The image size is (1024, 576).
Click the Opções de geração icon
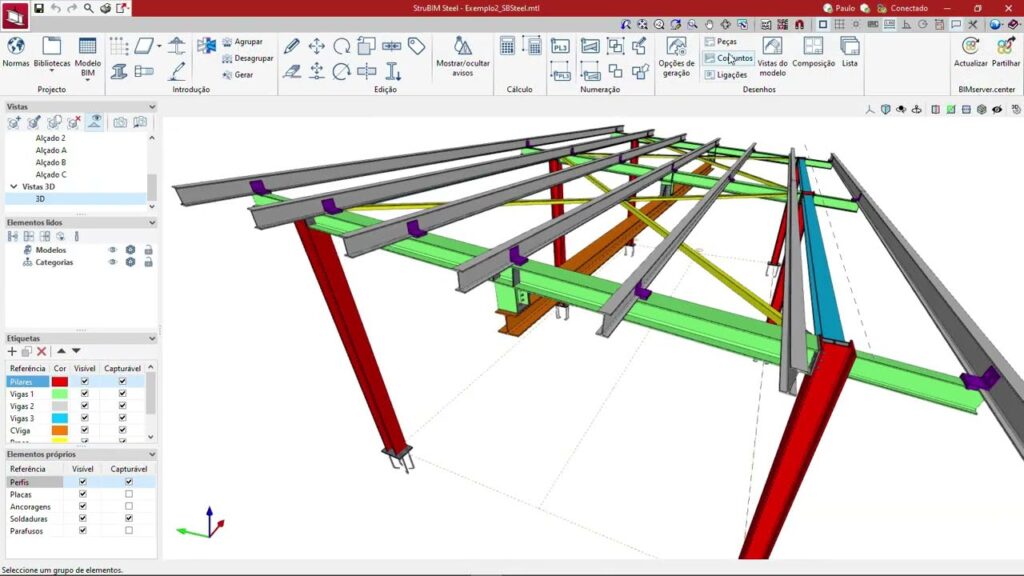point(676,47)
